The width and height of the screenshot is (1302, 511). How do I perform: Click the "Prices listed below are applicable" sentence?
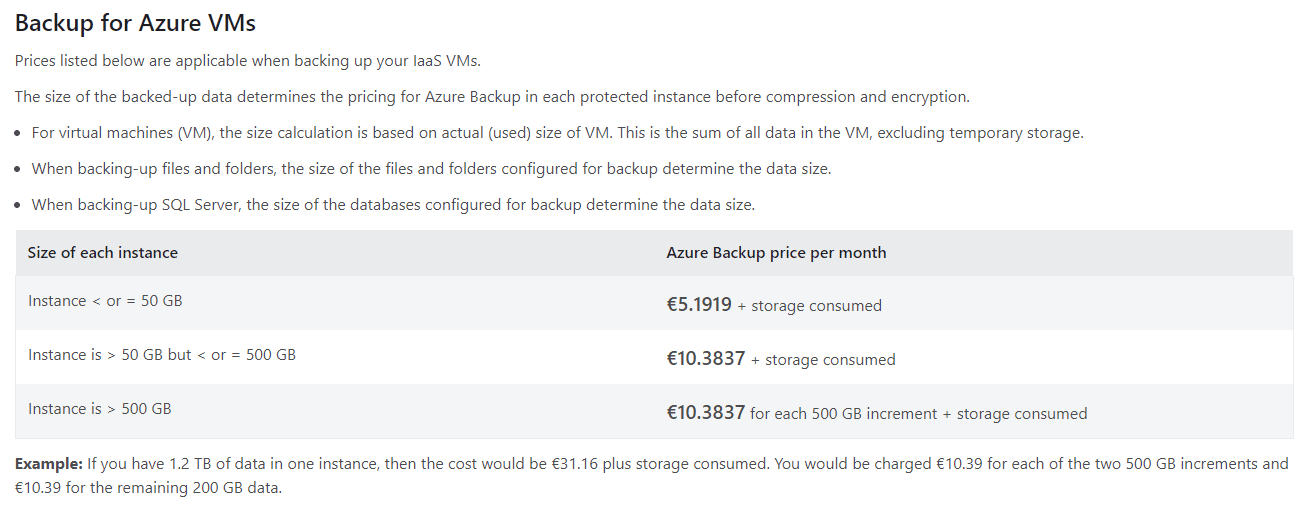248,61
